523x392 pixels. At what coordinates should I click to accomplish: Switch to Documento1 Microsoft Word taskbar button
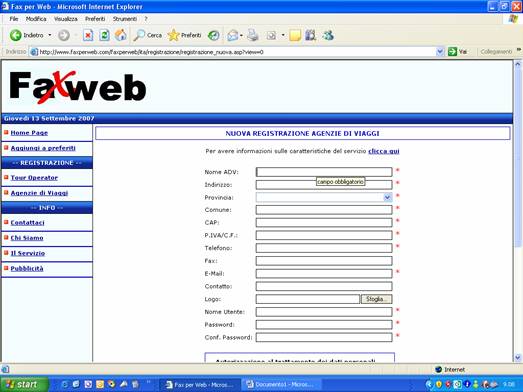282,385
